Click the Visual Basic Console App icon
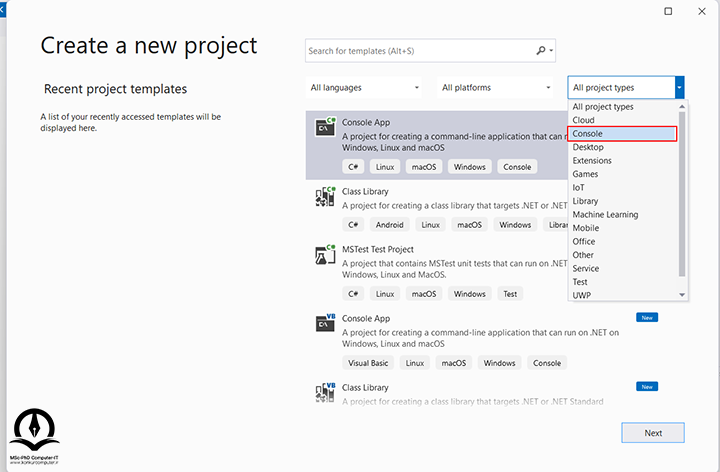 click(x=325, y=323)
